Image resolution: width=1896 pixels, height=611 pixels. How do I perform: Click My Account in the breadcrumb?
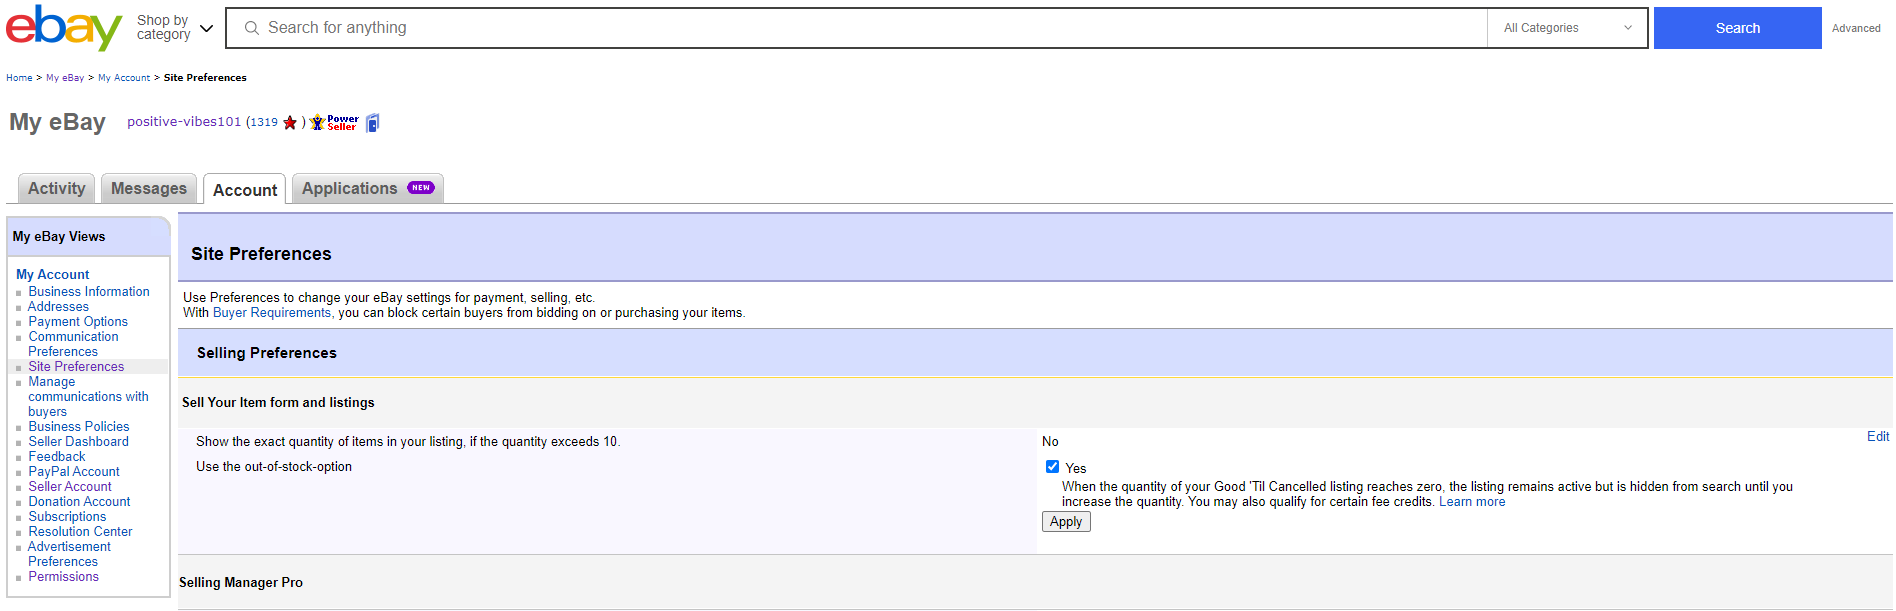pyautogui.click(x=124, y=78)
